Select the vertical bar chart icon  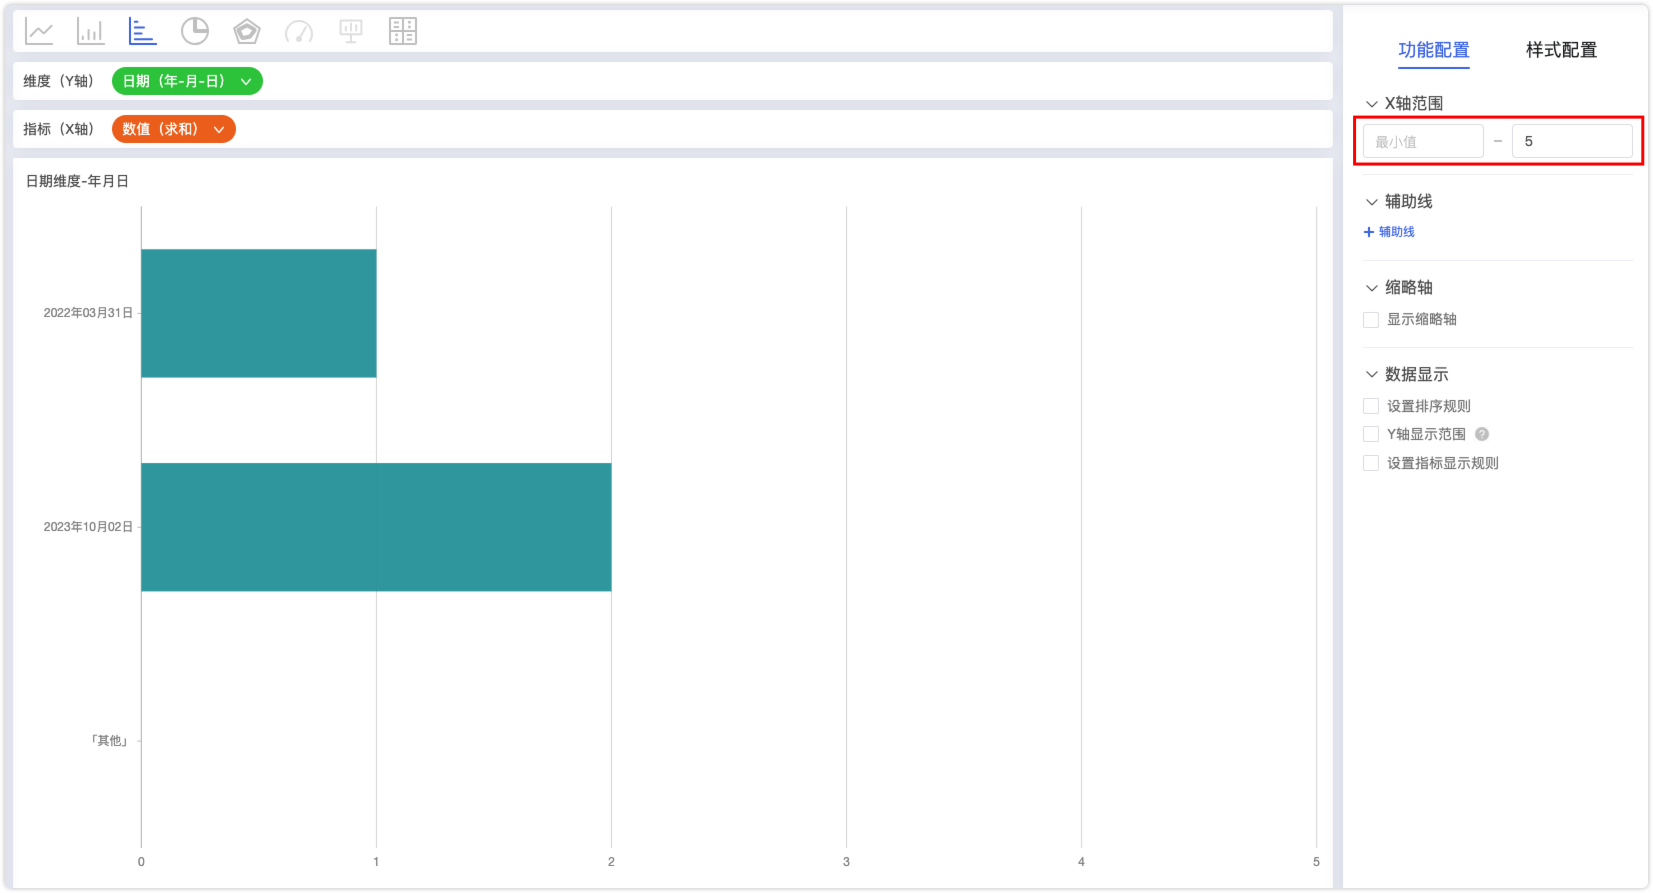tap(91, 32)
